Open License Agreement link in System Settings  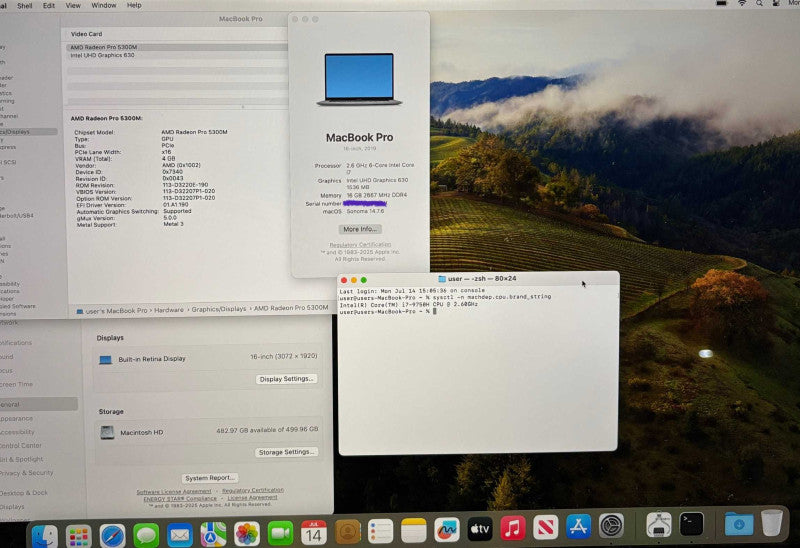pyautogui.click(x=252, y=497)
